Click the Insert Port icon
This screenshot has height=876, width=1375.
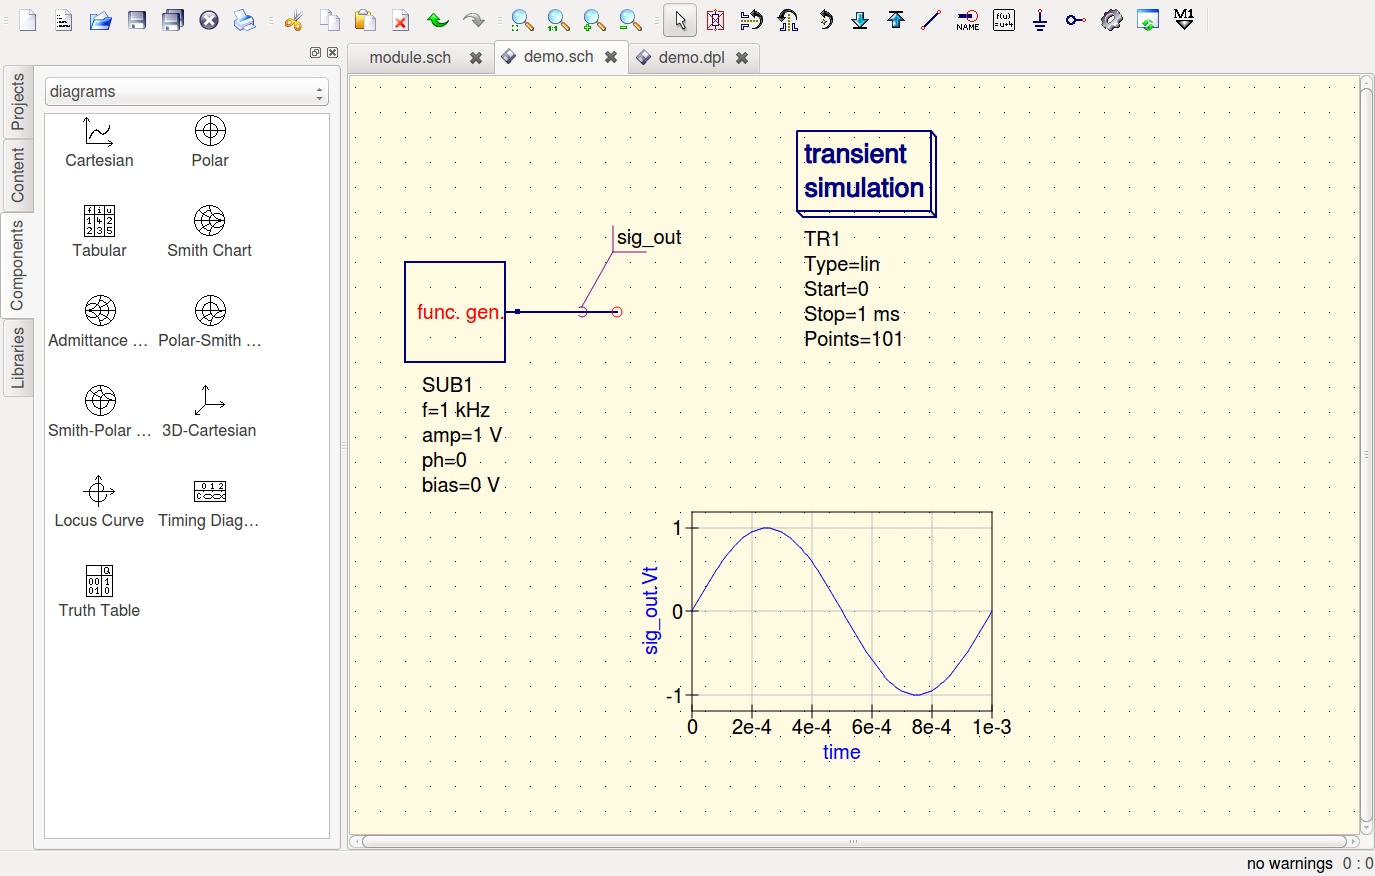click(x=1075, y=20)
